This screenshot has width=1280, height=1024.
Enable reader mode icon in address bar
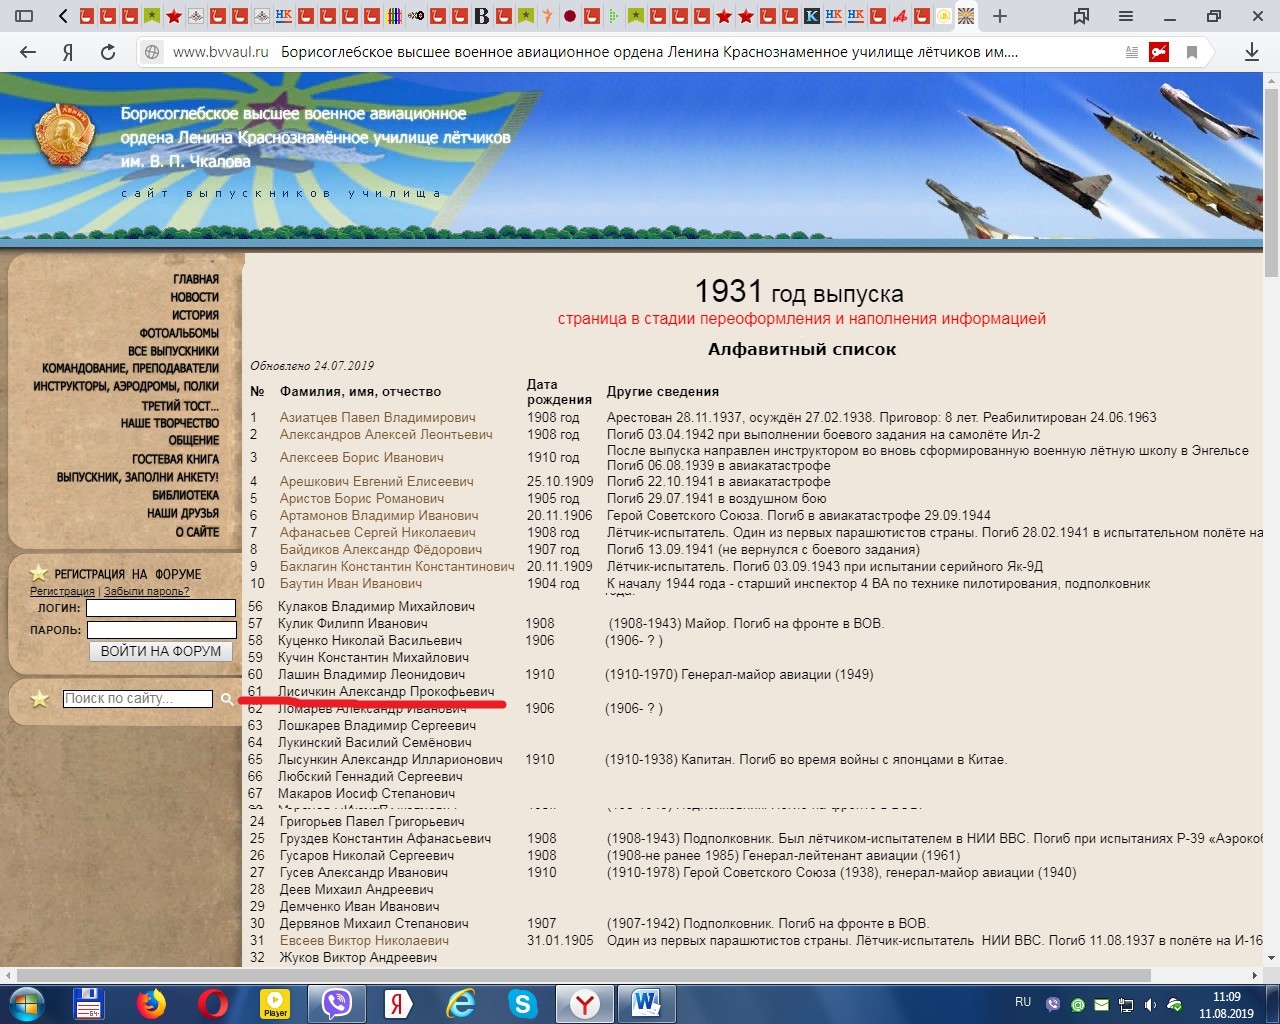pyautogui.click(x=1131, y=53)
